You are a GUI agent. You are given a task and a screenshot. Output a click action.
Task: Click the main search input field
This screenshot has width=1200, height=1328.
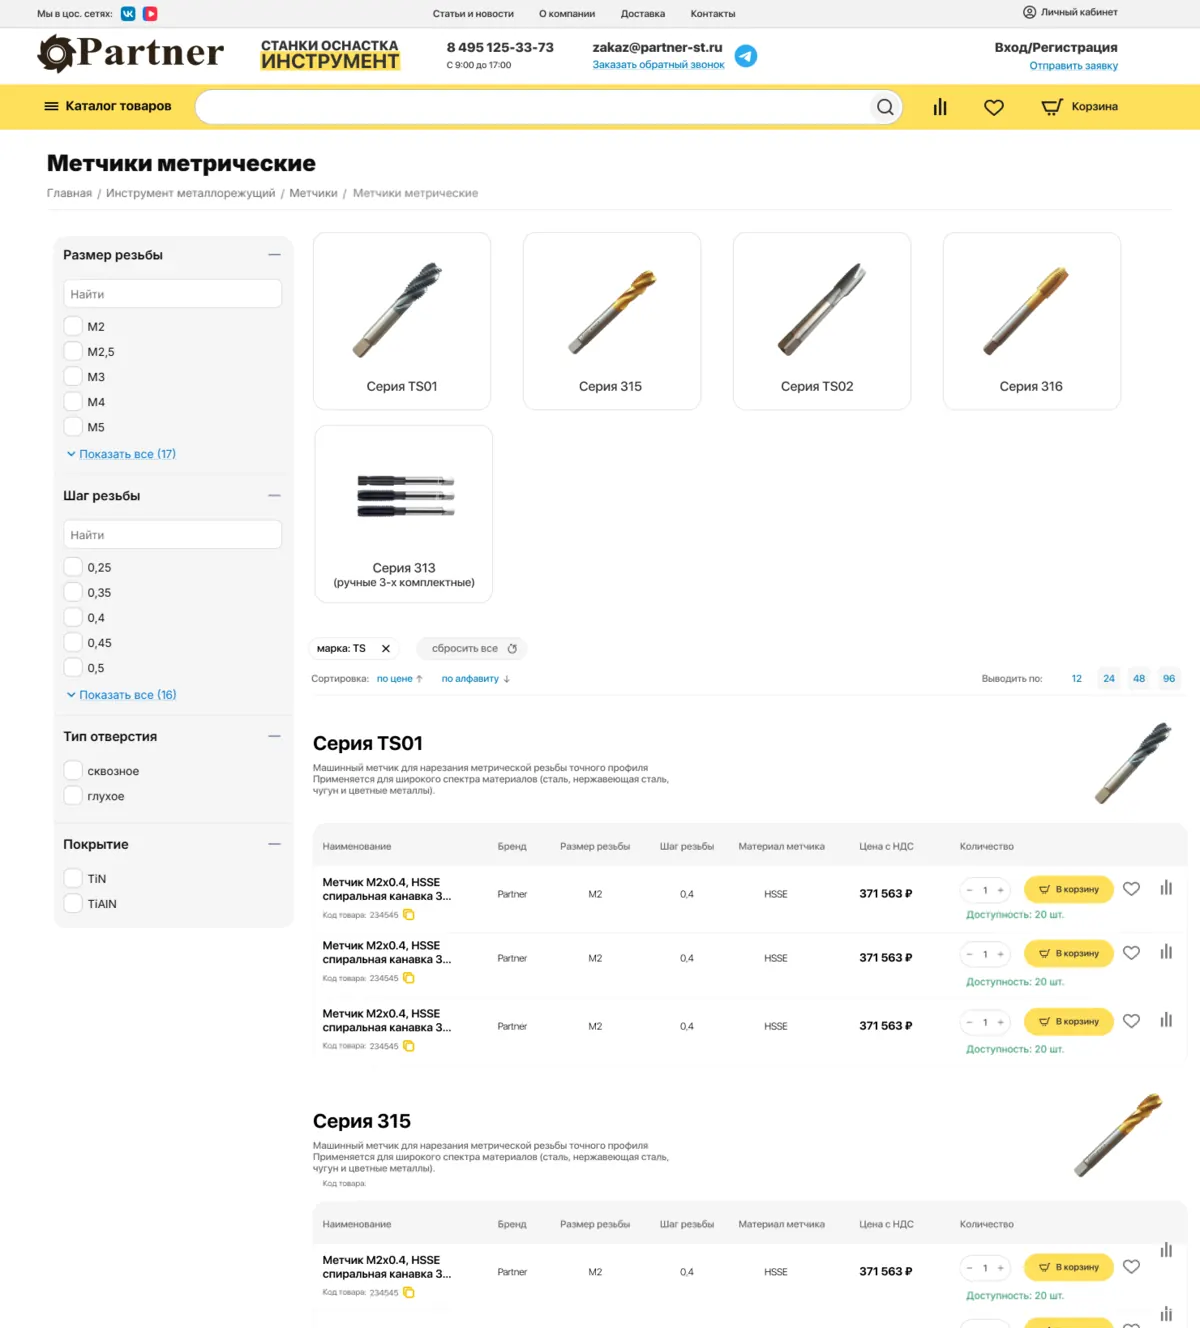coord(535,107)
